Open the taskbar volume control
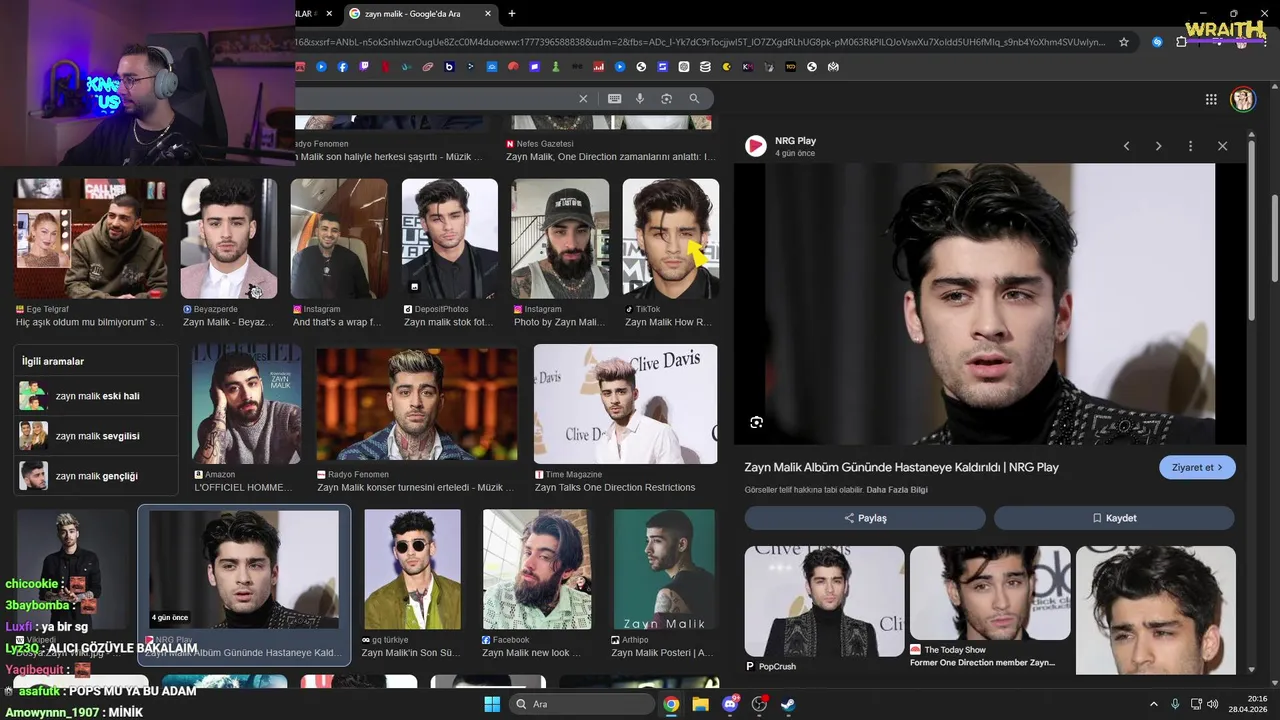This screenshot has width=1280, height=720. coord(1212,704)
